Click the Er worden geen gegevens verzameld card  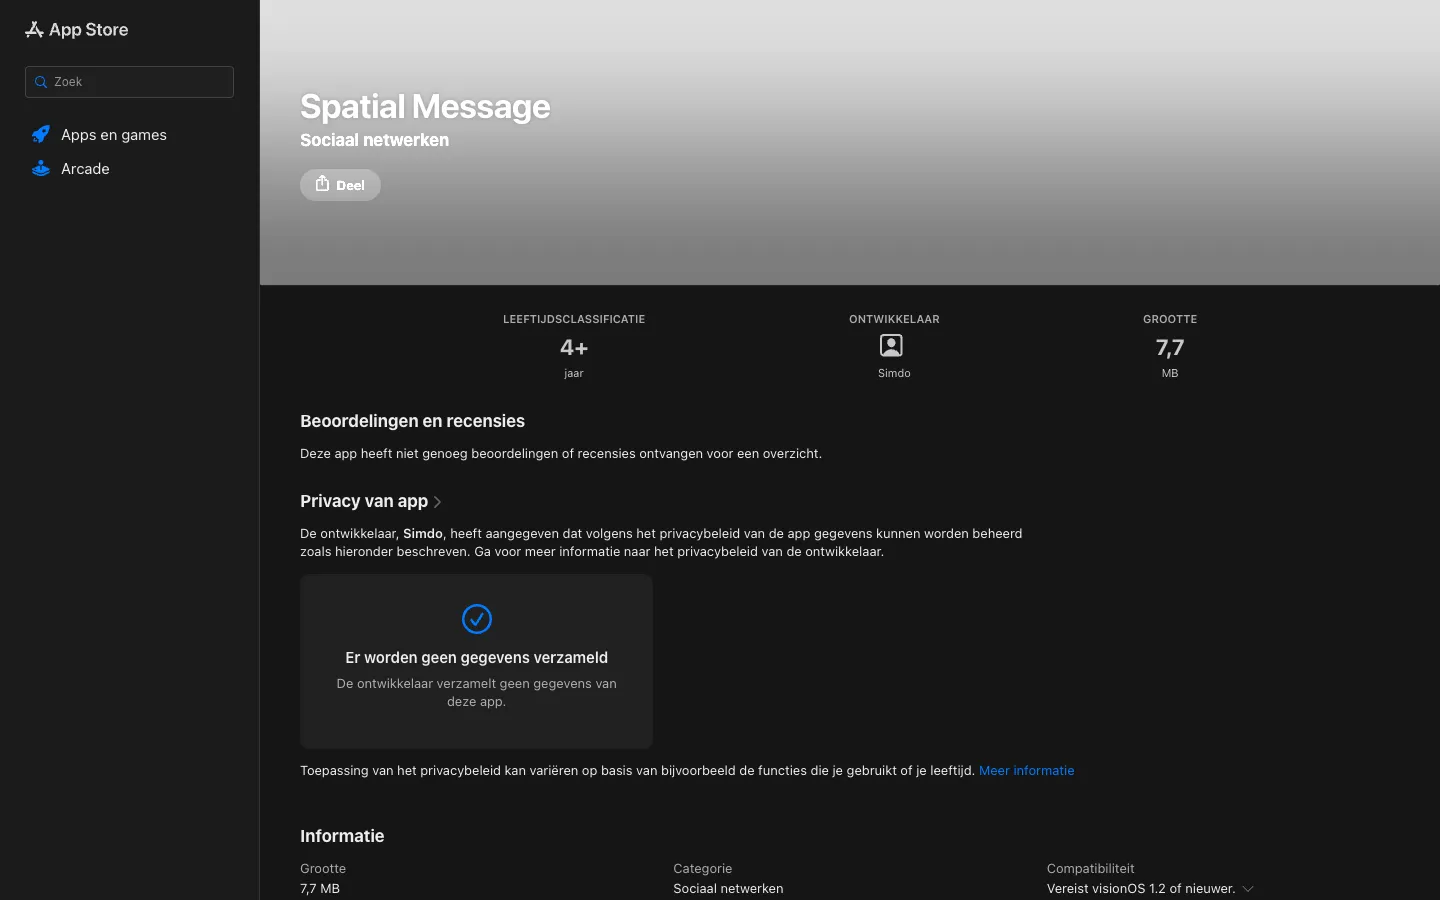click(476, 661)
